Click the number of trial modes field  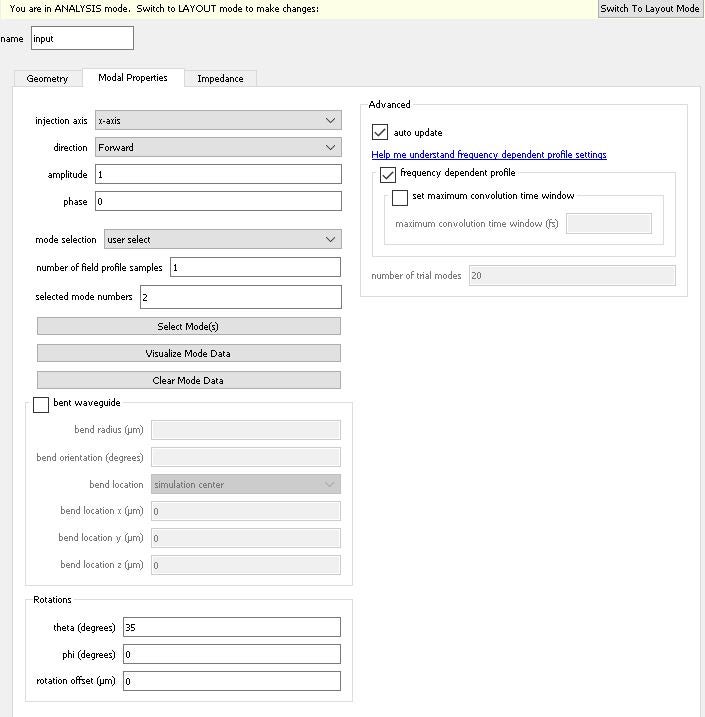(572, 276)
